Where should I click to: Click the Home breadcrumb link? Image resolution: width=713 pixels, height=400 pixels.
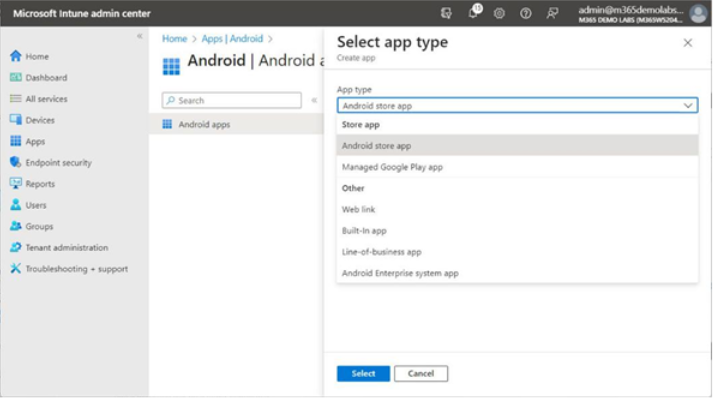point(175,39)
